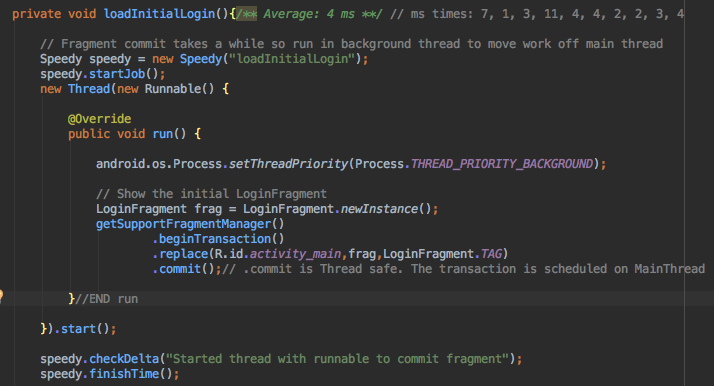Click getSupportFragmentManager() call
Image resolution: width=714 pixels, height=386 pixels.
click(190, 224)
